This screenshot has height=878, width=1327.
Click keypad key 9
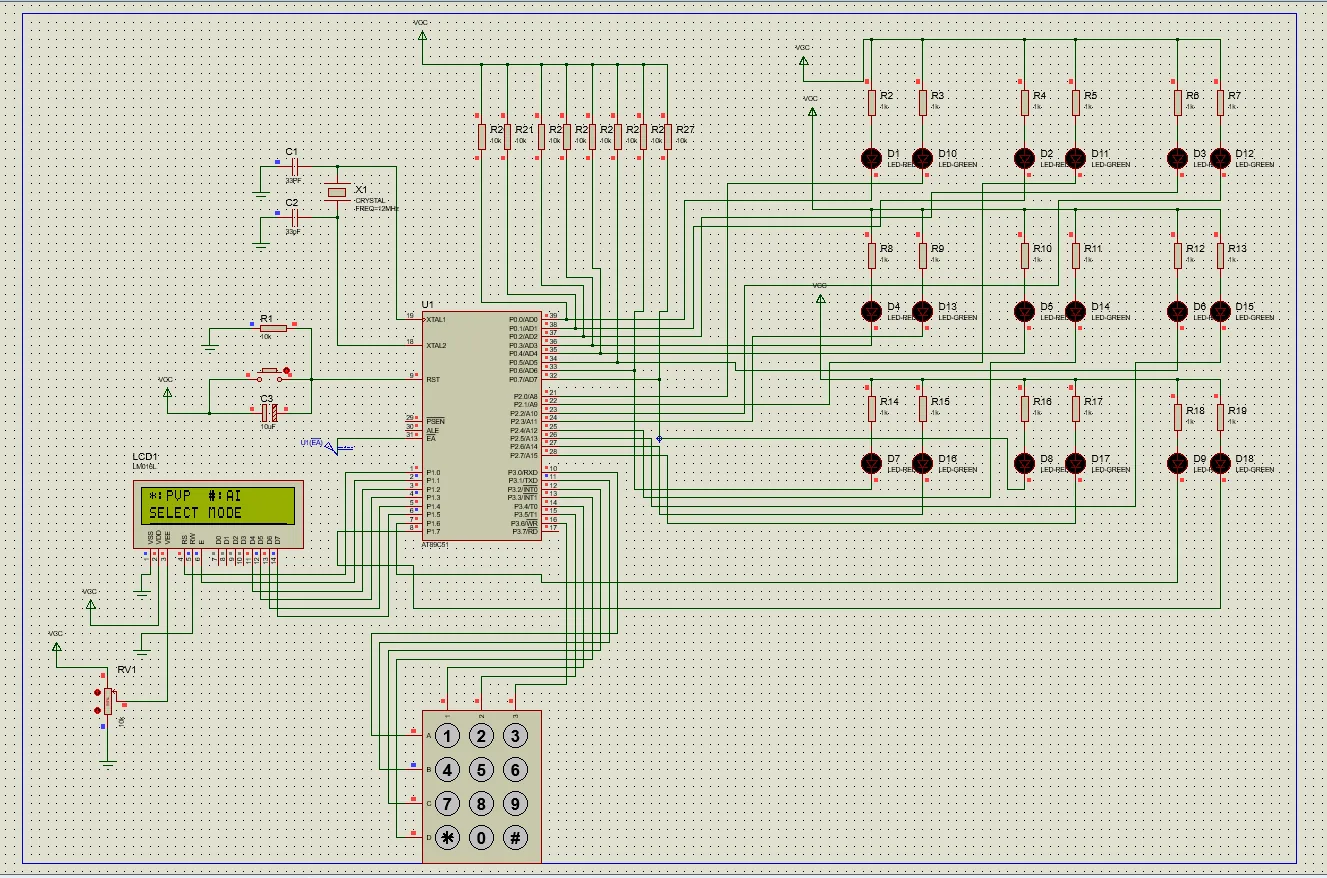[x=515, y=803]
